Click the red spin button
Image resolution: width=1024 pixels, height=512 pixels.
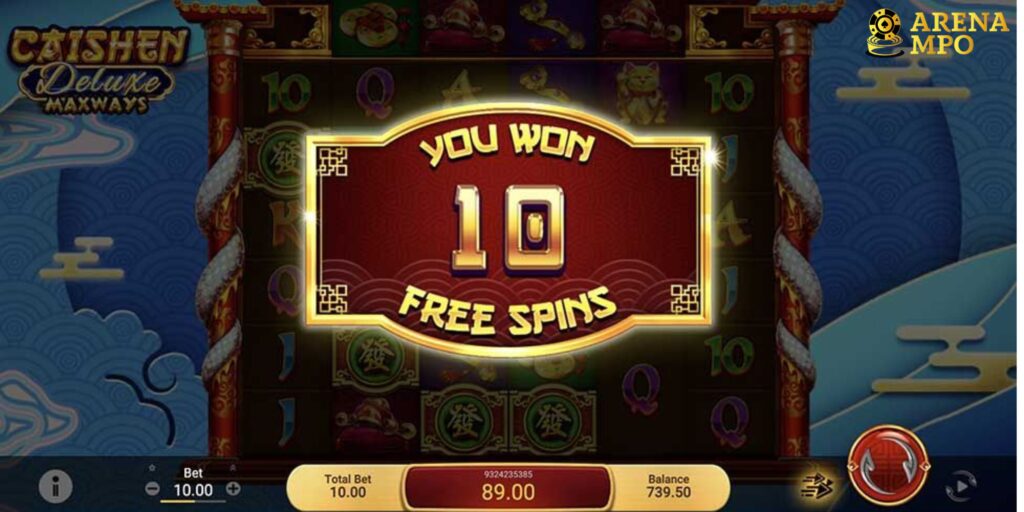pyautogui.click(x=888, y=464)
